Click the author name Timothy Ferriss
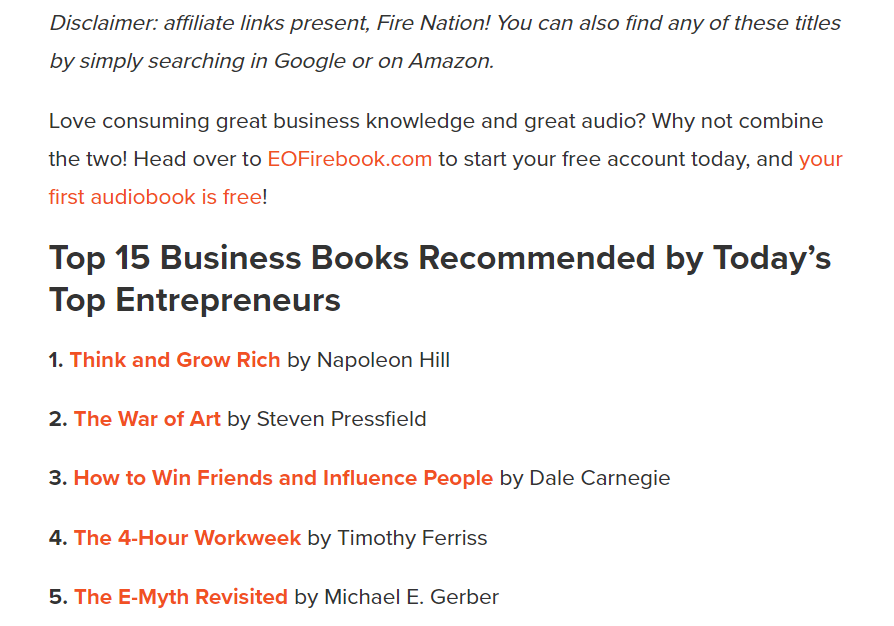The width and height of the screenshot is (894, 626). point(412,538)
